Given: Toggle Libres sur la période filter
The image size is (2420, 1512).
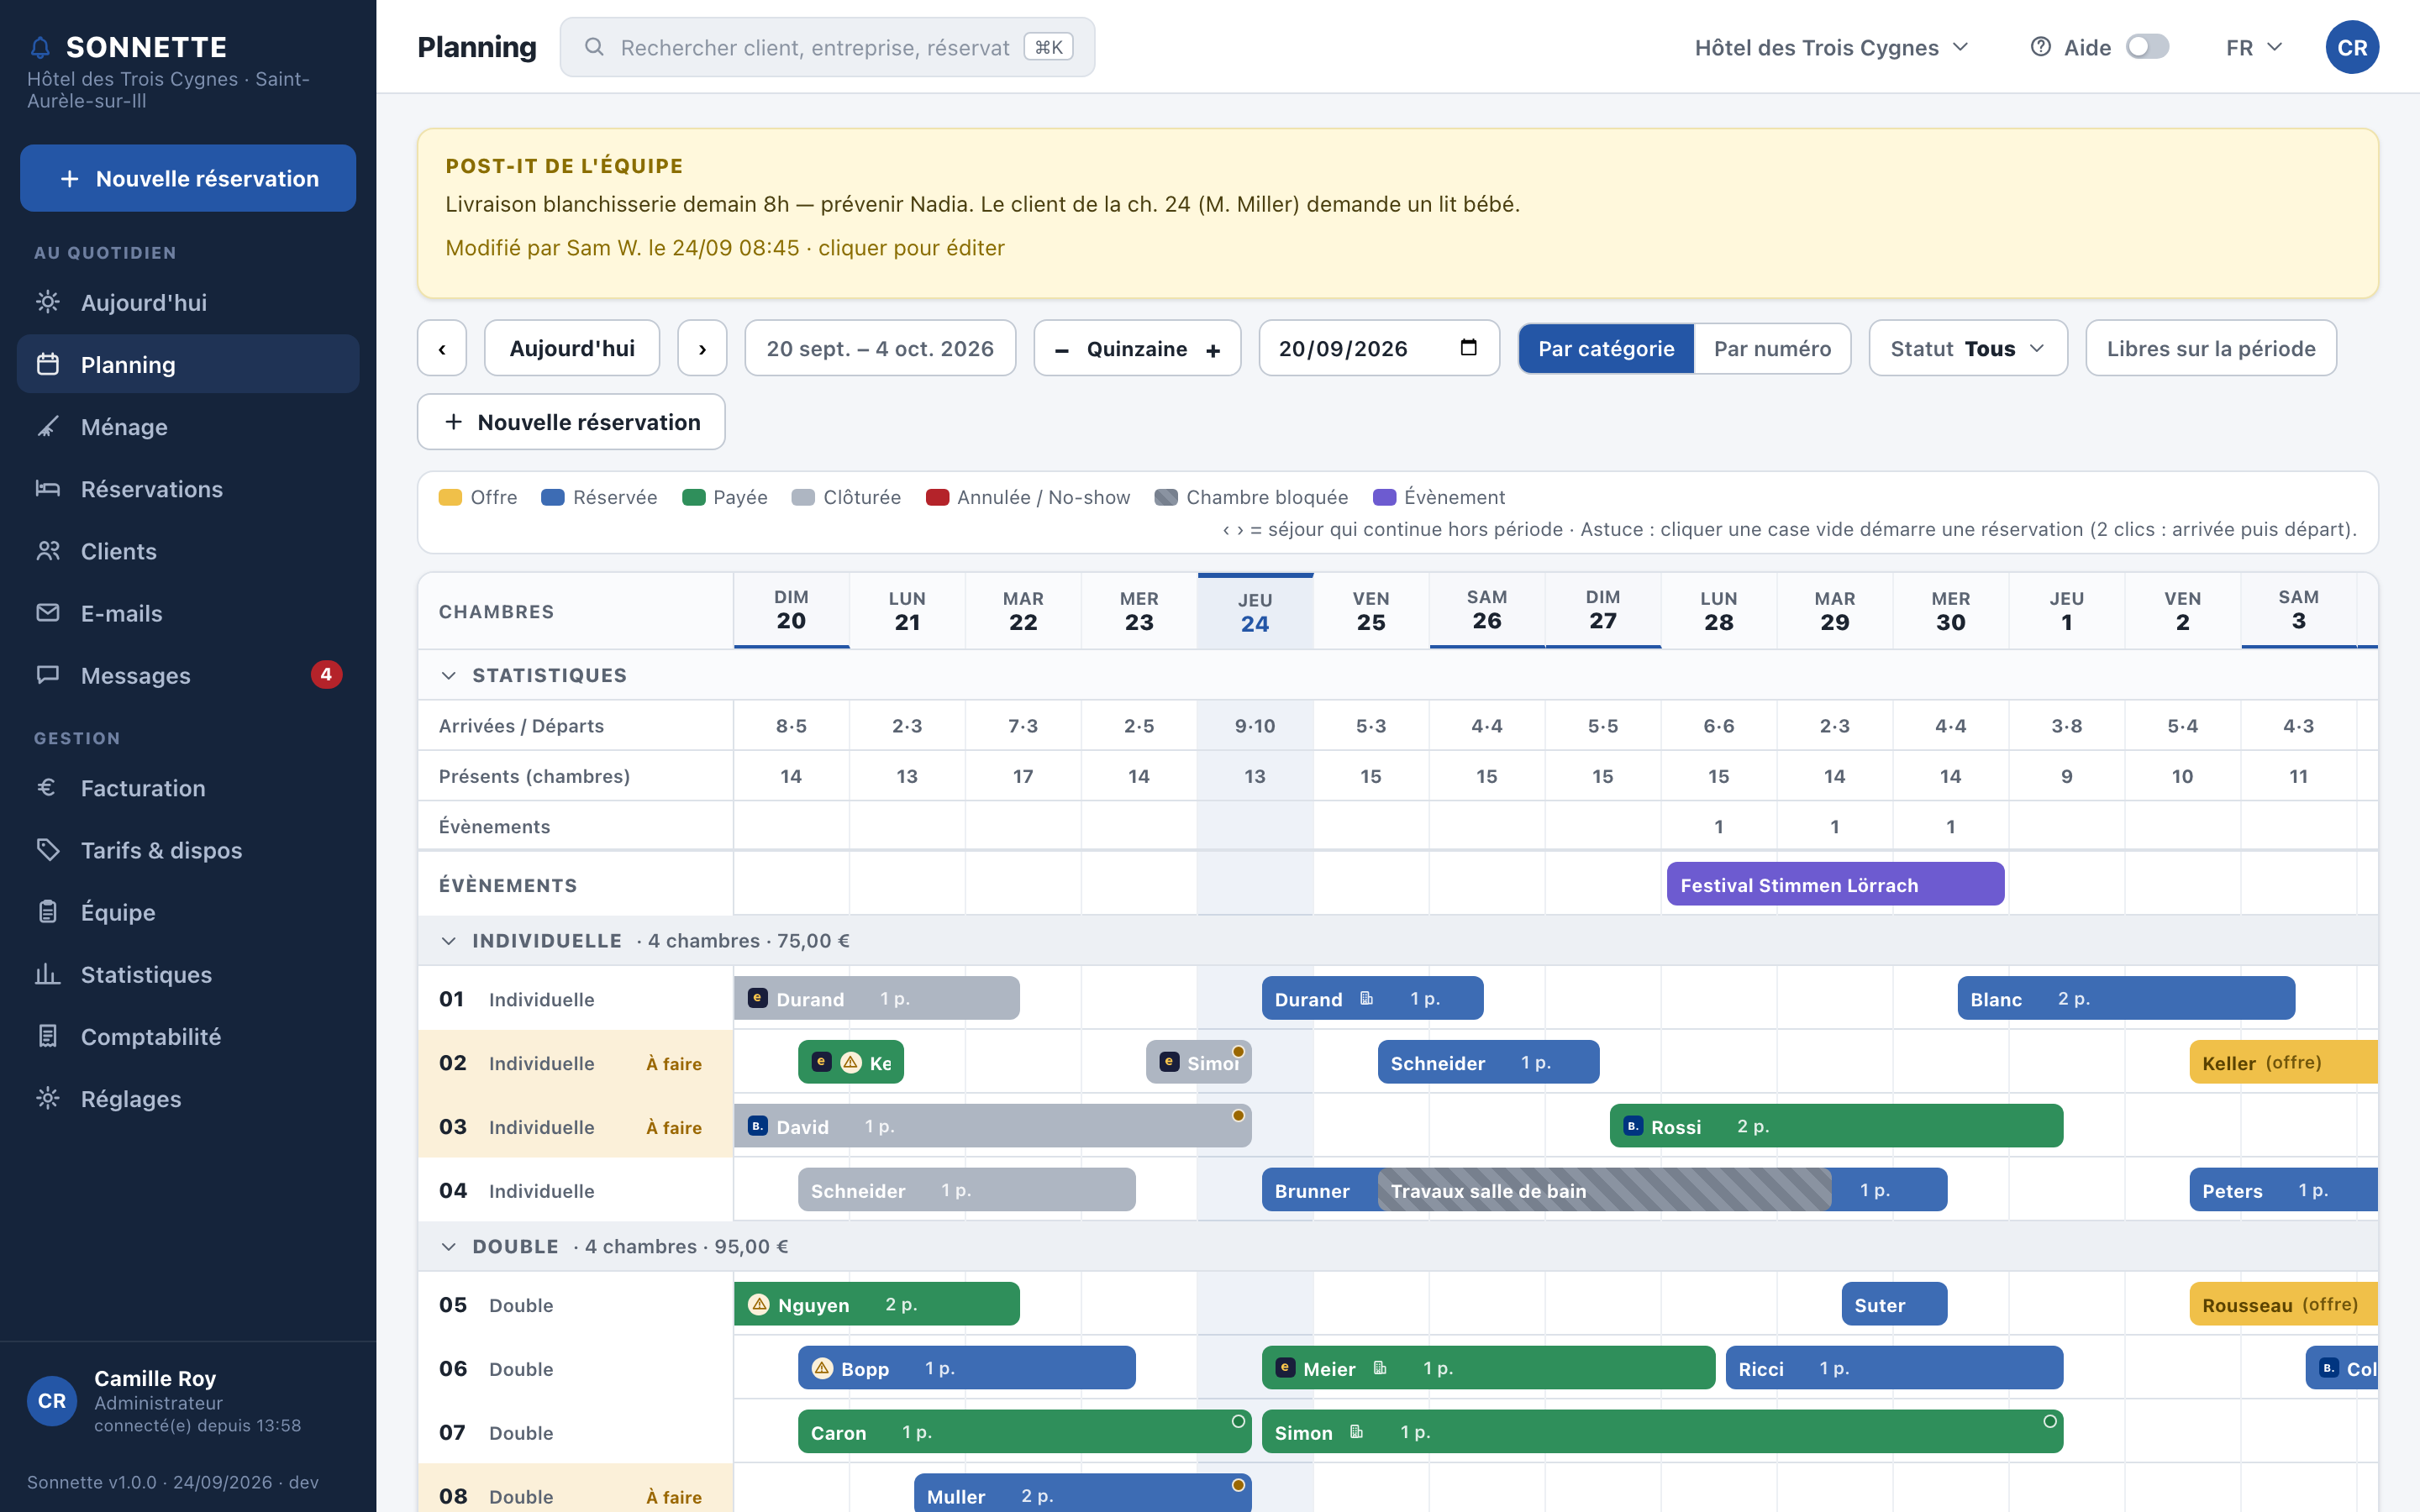Looking at the screenshot, I should point(2211,348).
